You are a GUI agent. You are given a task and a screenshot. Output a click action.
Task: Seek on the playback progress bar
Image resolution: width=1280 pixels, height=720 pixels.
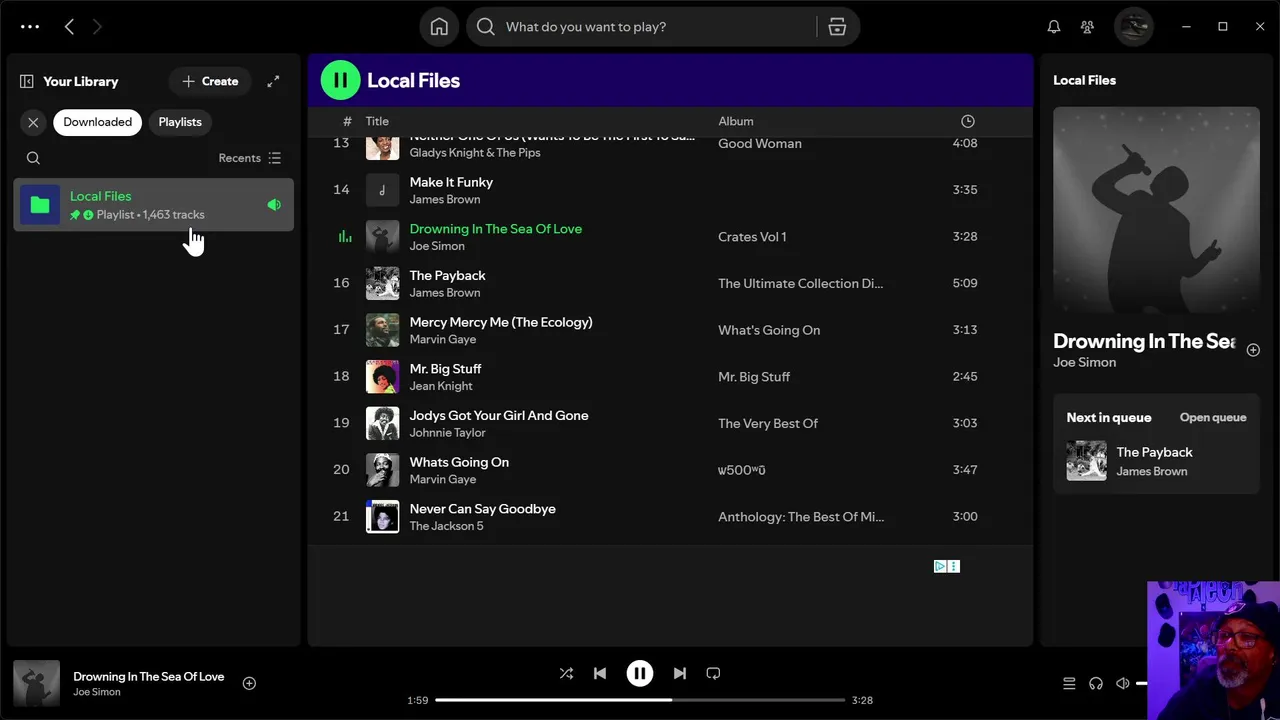pyautogui.click(x=640, y=700)
